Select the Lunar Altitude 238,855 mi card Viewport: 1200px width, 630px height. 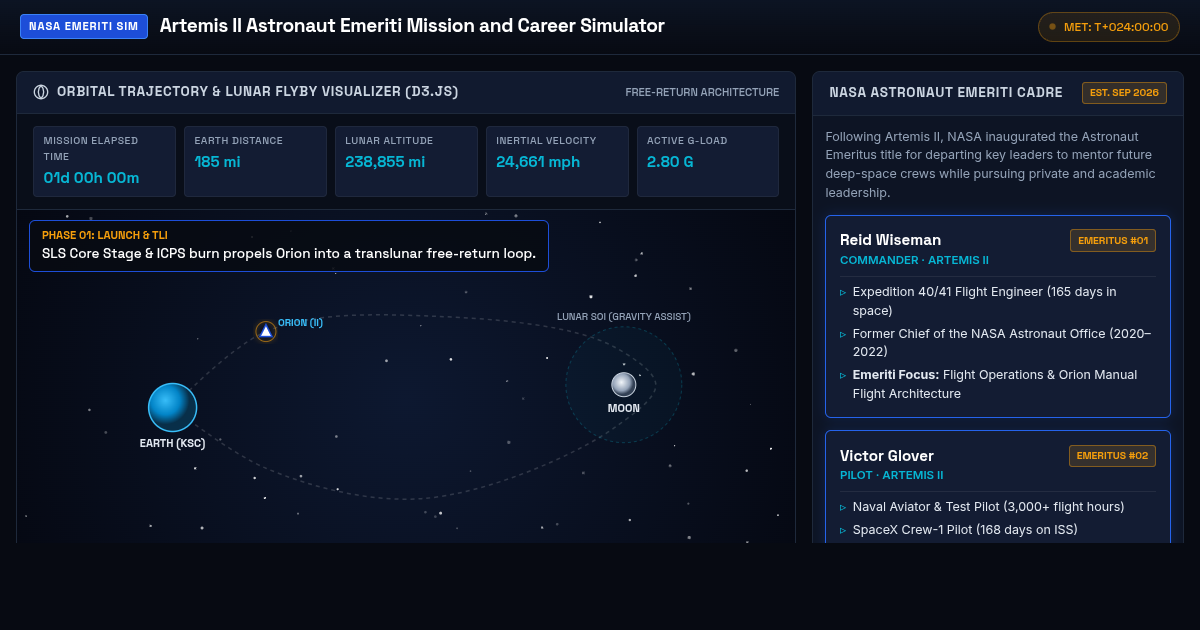click(x=406, y=161)
